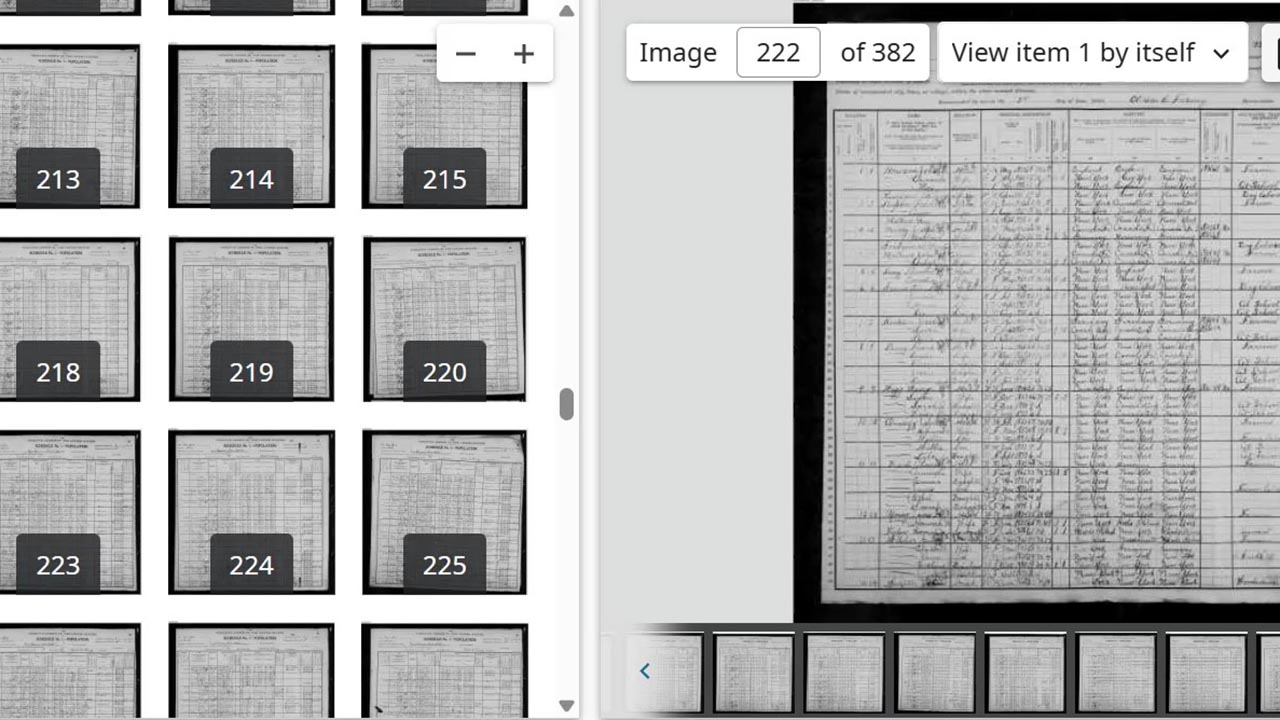This screenshot has width=1280, height=720.
Task: Click the zoom in plus icon
Action: click(523, 53)
